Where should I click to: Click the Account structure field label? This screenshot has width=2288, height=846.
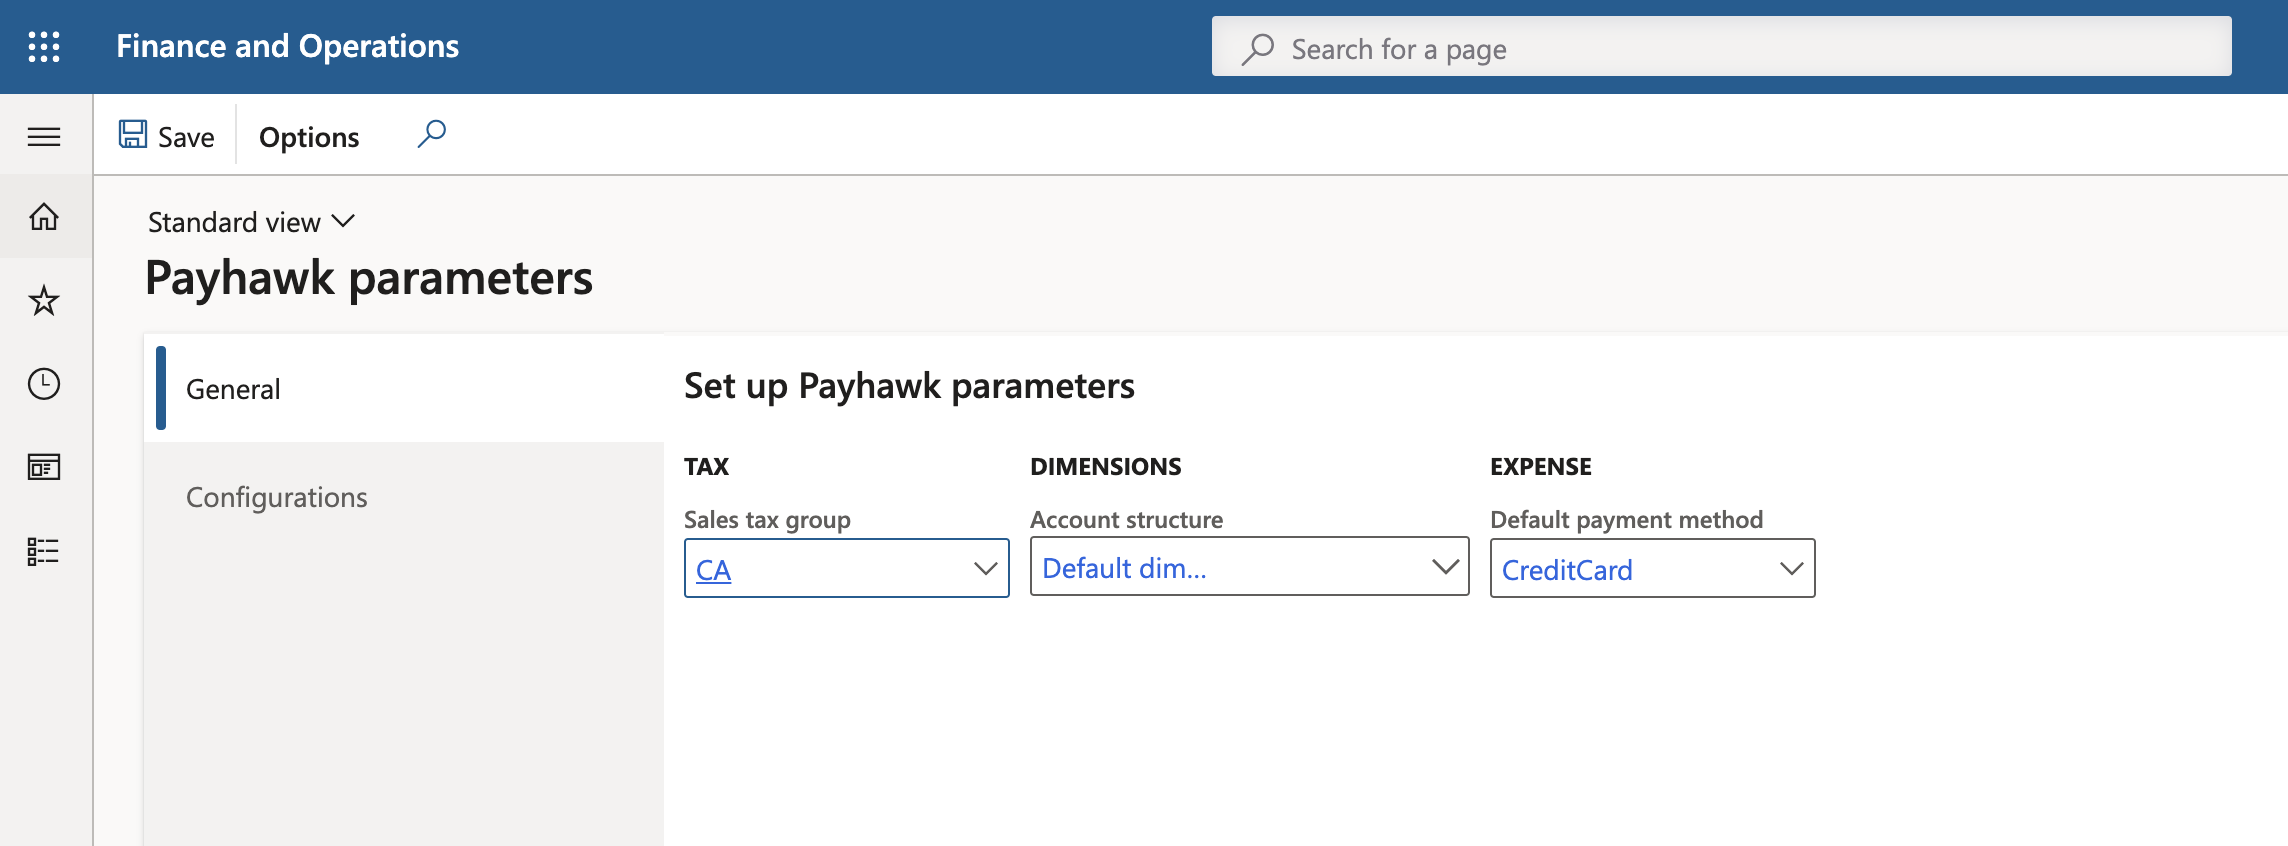pos(1127,520)
